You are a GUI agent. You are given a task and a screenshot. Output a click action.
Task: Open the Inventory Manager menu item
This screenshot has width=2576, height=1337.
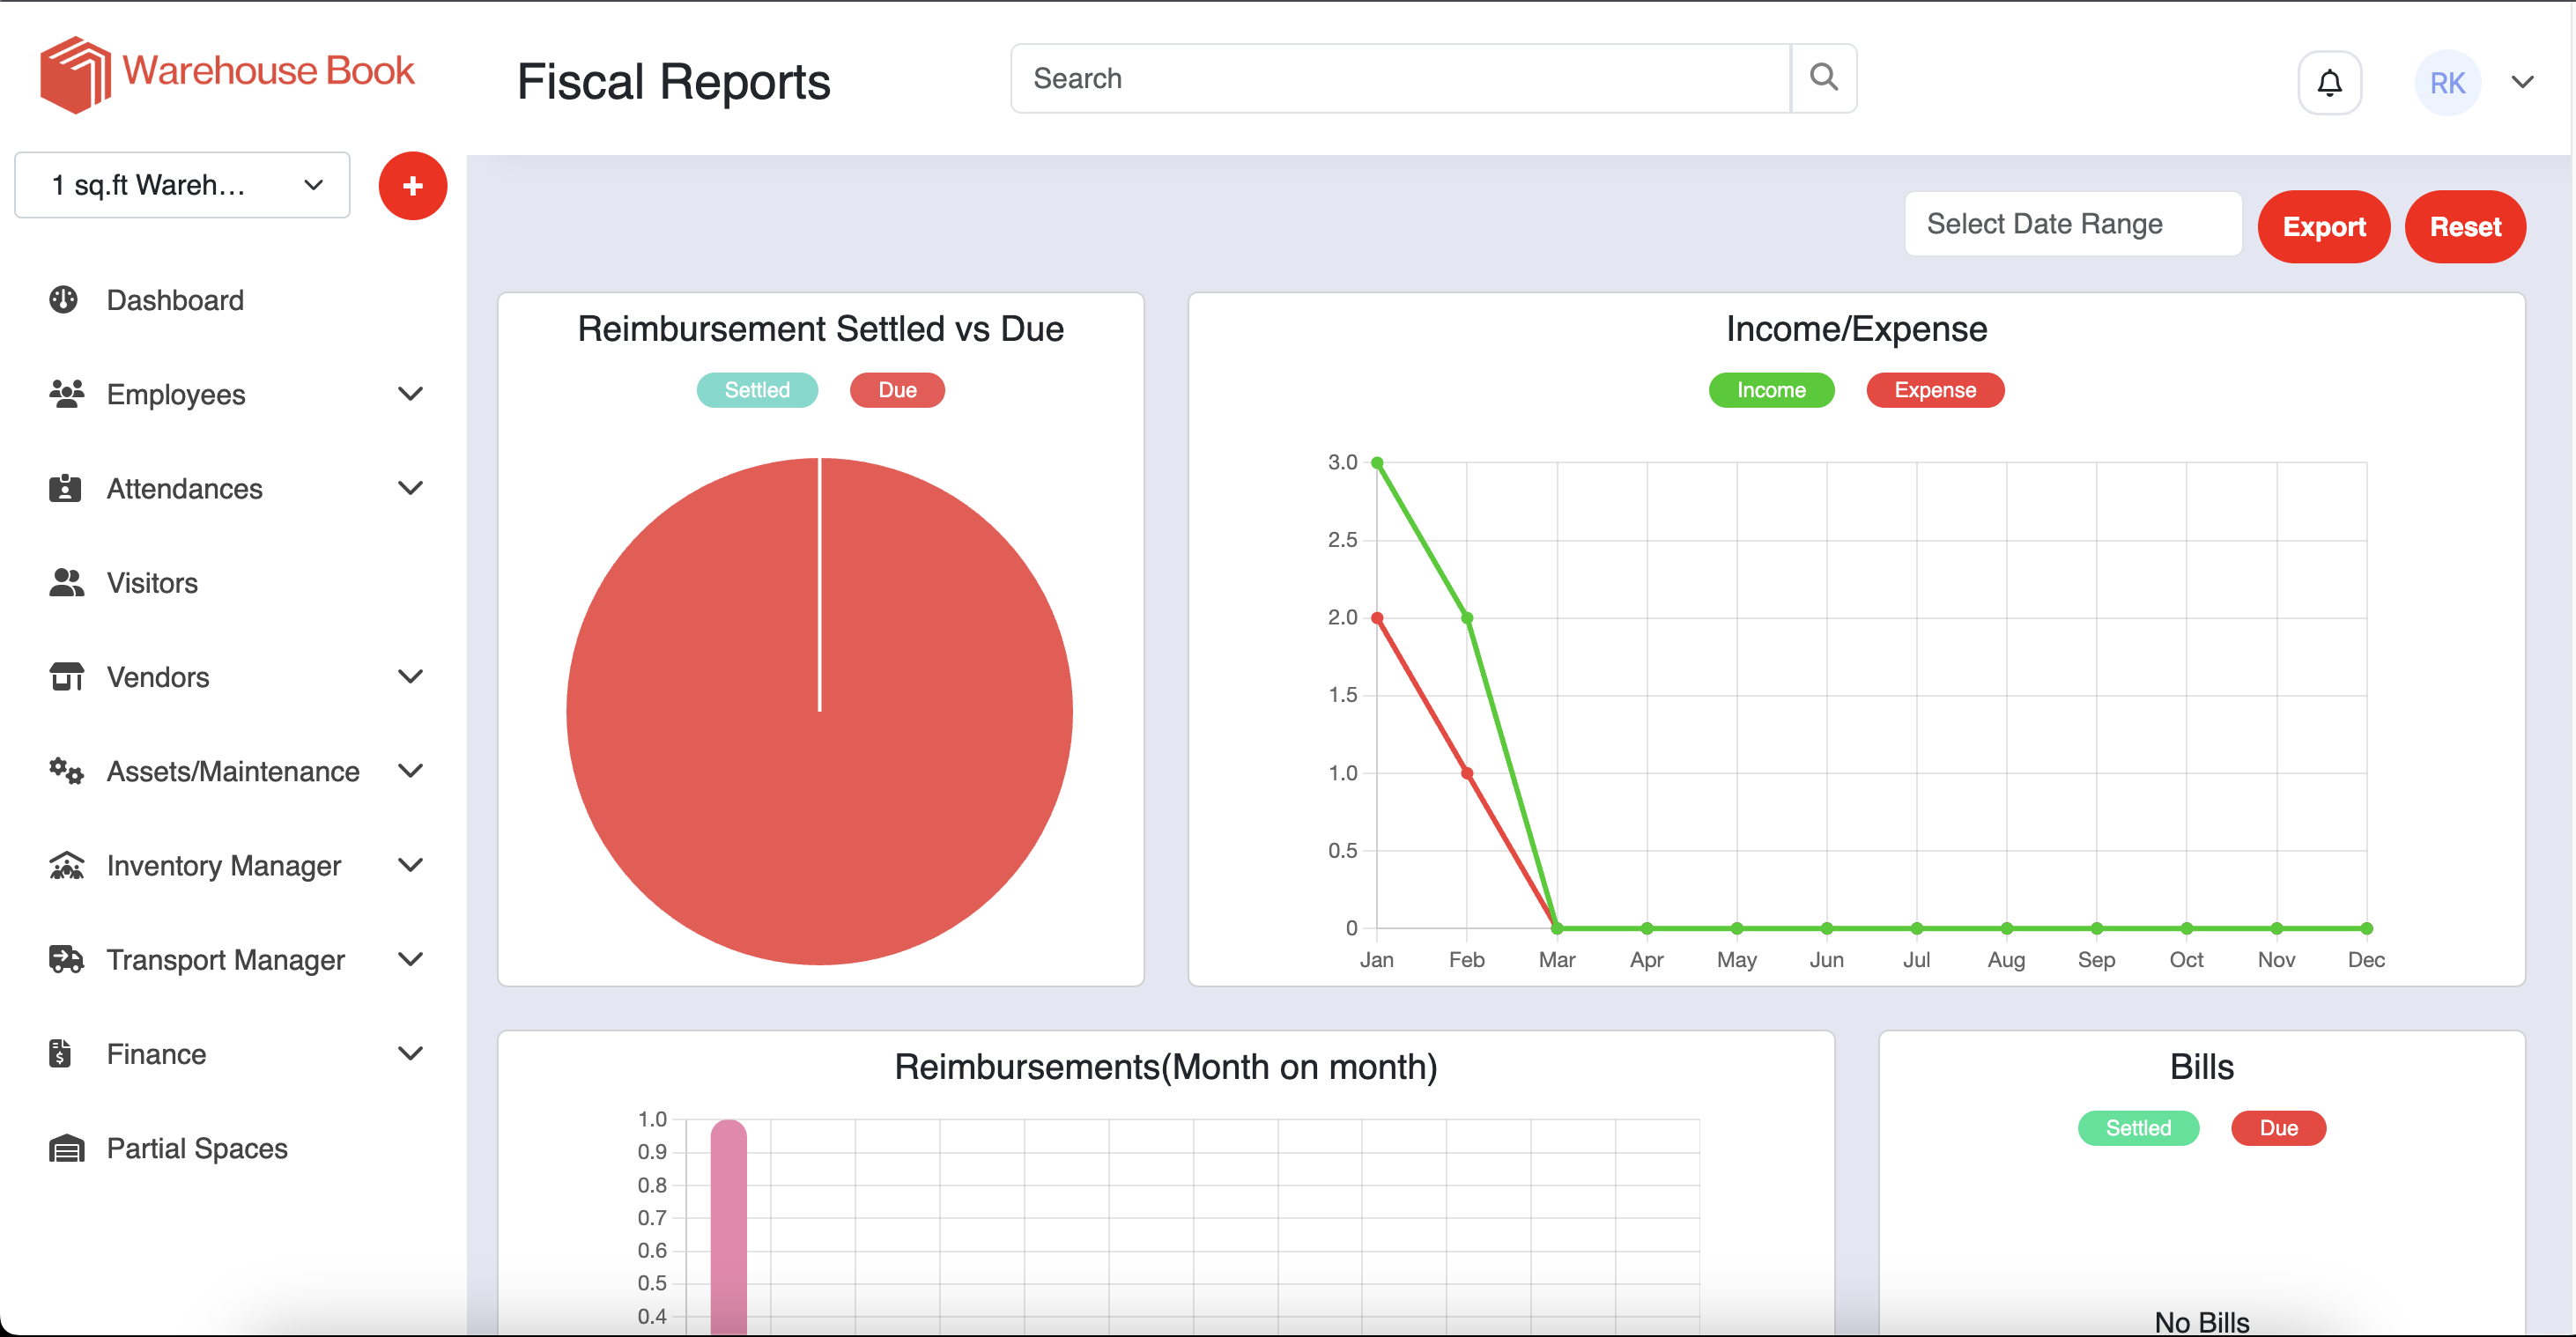(224, 865)
